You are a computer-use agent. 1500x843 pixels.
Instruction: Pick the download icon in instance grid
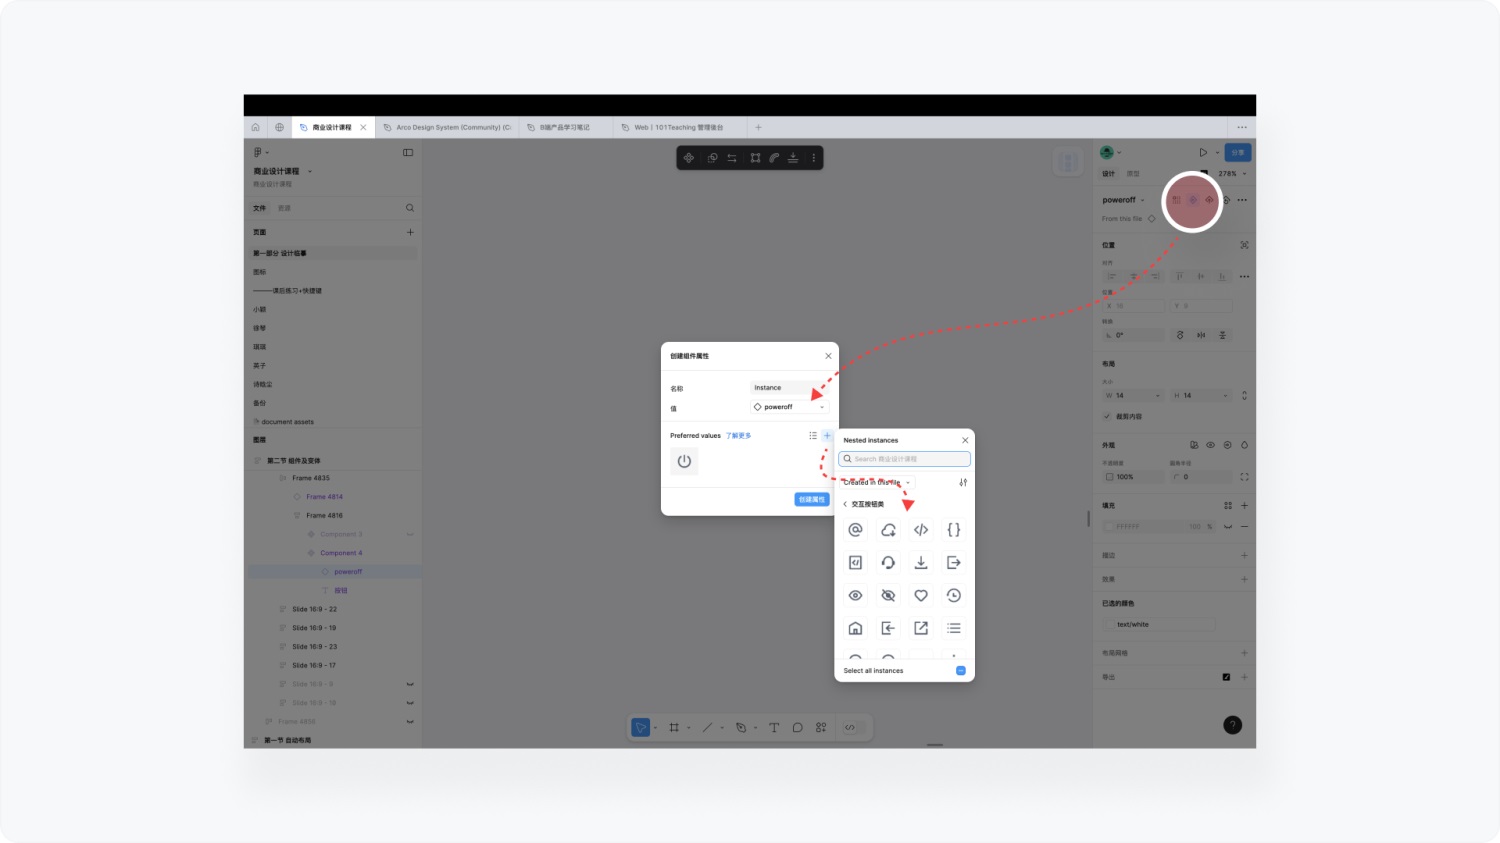[x=921, y=563]
